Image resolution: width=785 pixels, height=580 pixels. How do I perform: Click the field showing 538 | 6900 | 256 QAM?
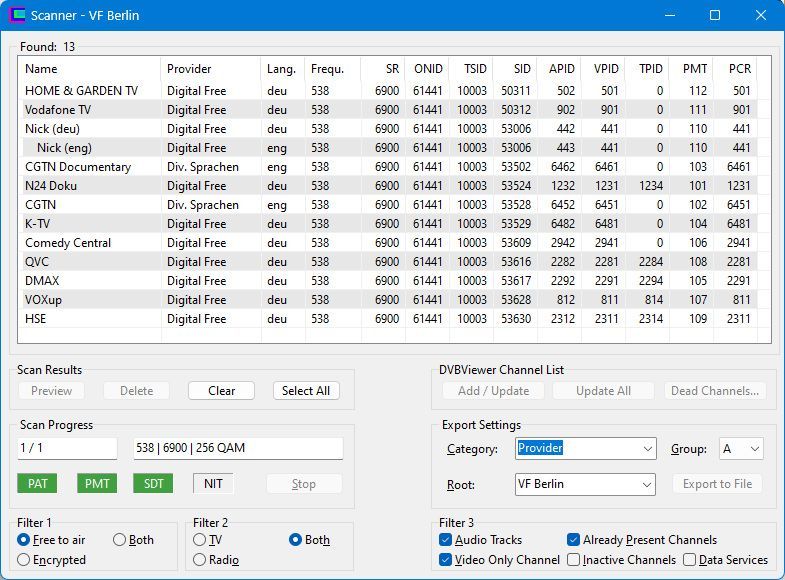click(238, 448)
